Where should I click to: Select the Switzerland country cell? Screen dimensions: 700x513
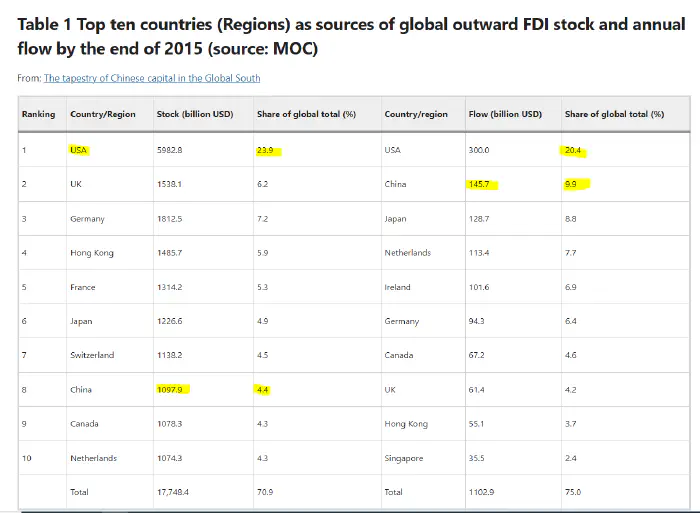92,355
